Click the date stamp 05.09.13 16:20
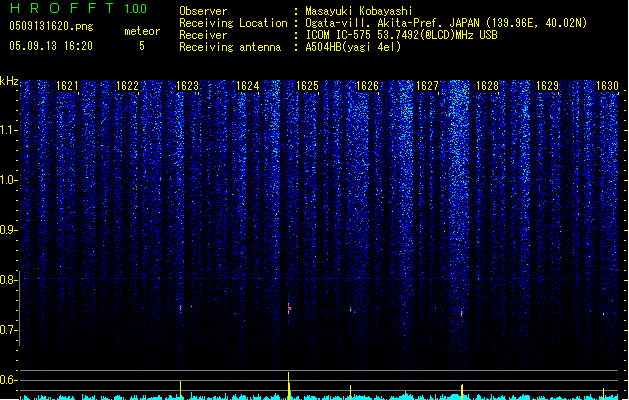 [x=51, y=46]
